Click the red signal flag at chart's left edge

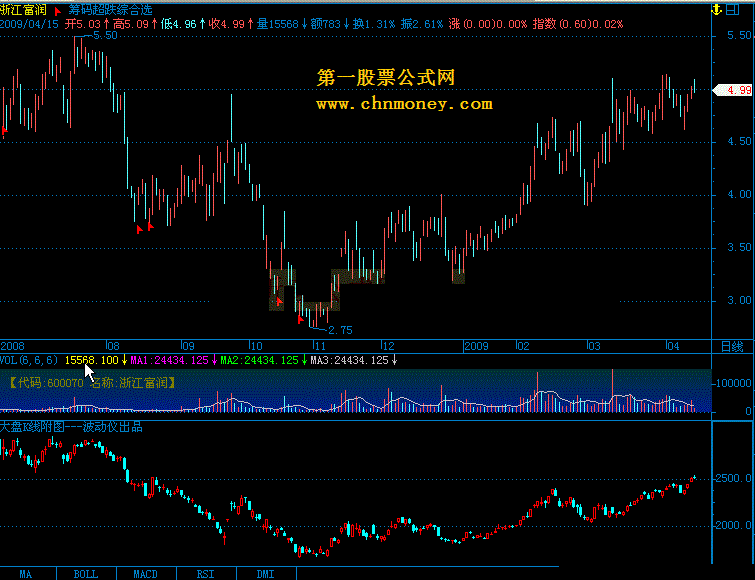click(x=4, y=130)
